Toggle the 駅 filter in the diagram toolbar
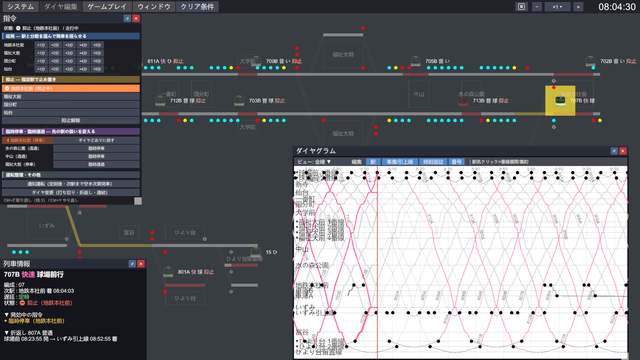 (x=373, y=162)
